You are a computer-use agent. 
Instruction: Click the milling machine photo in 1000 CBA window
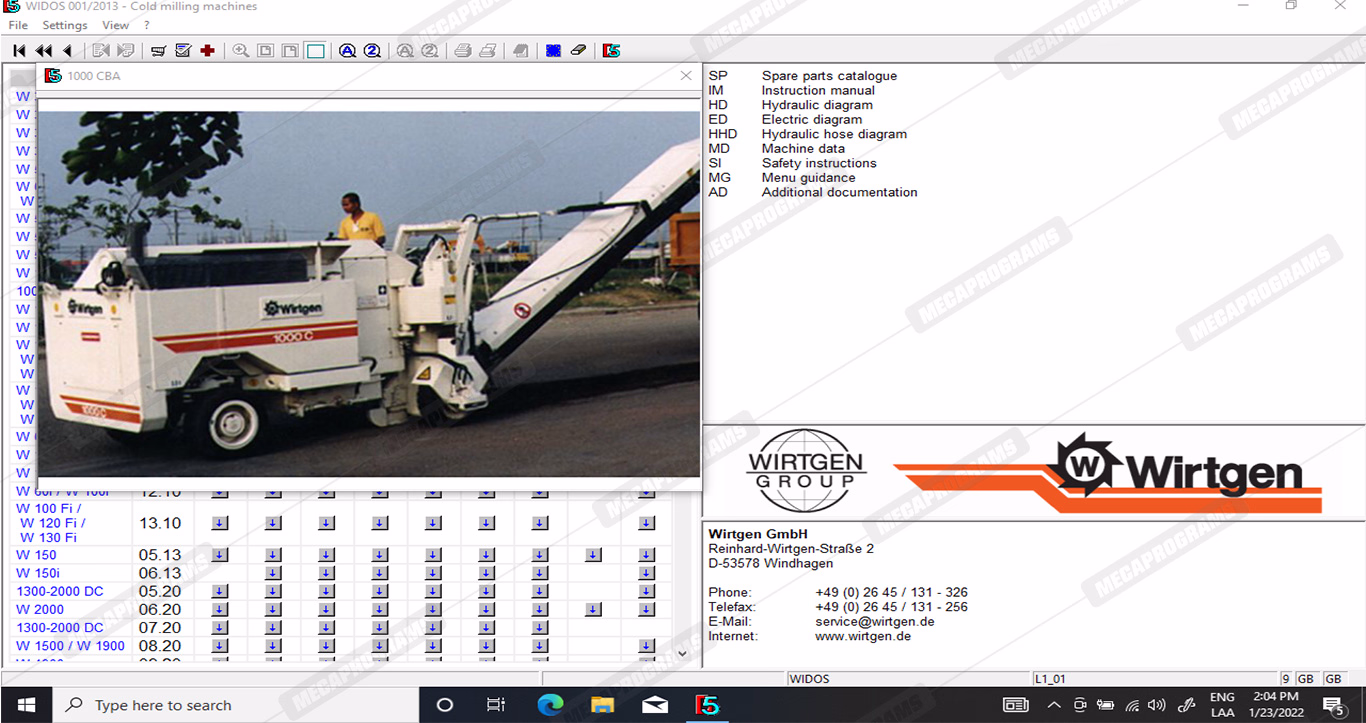tap(369, 293)
